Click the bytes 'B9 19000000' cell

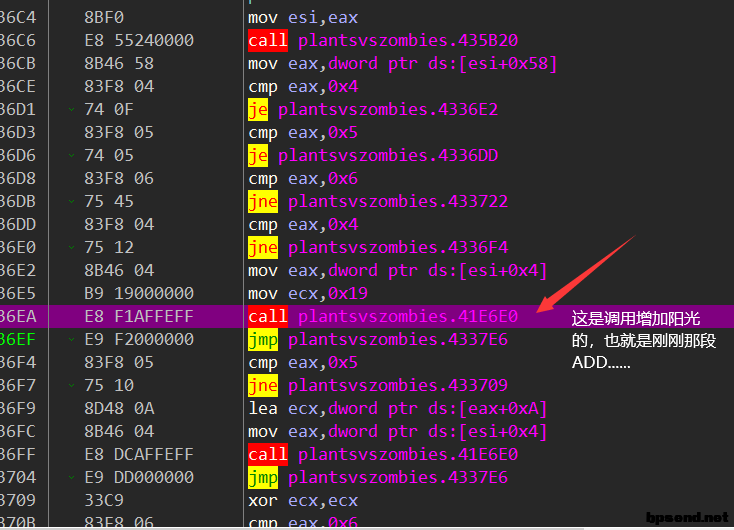pos(139,294)
